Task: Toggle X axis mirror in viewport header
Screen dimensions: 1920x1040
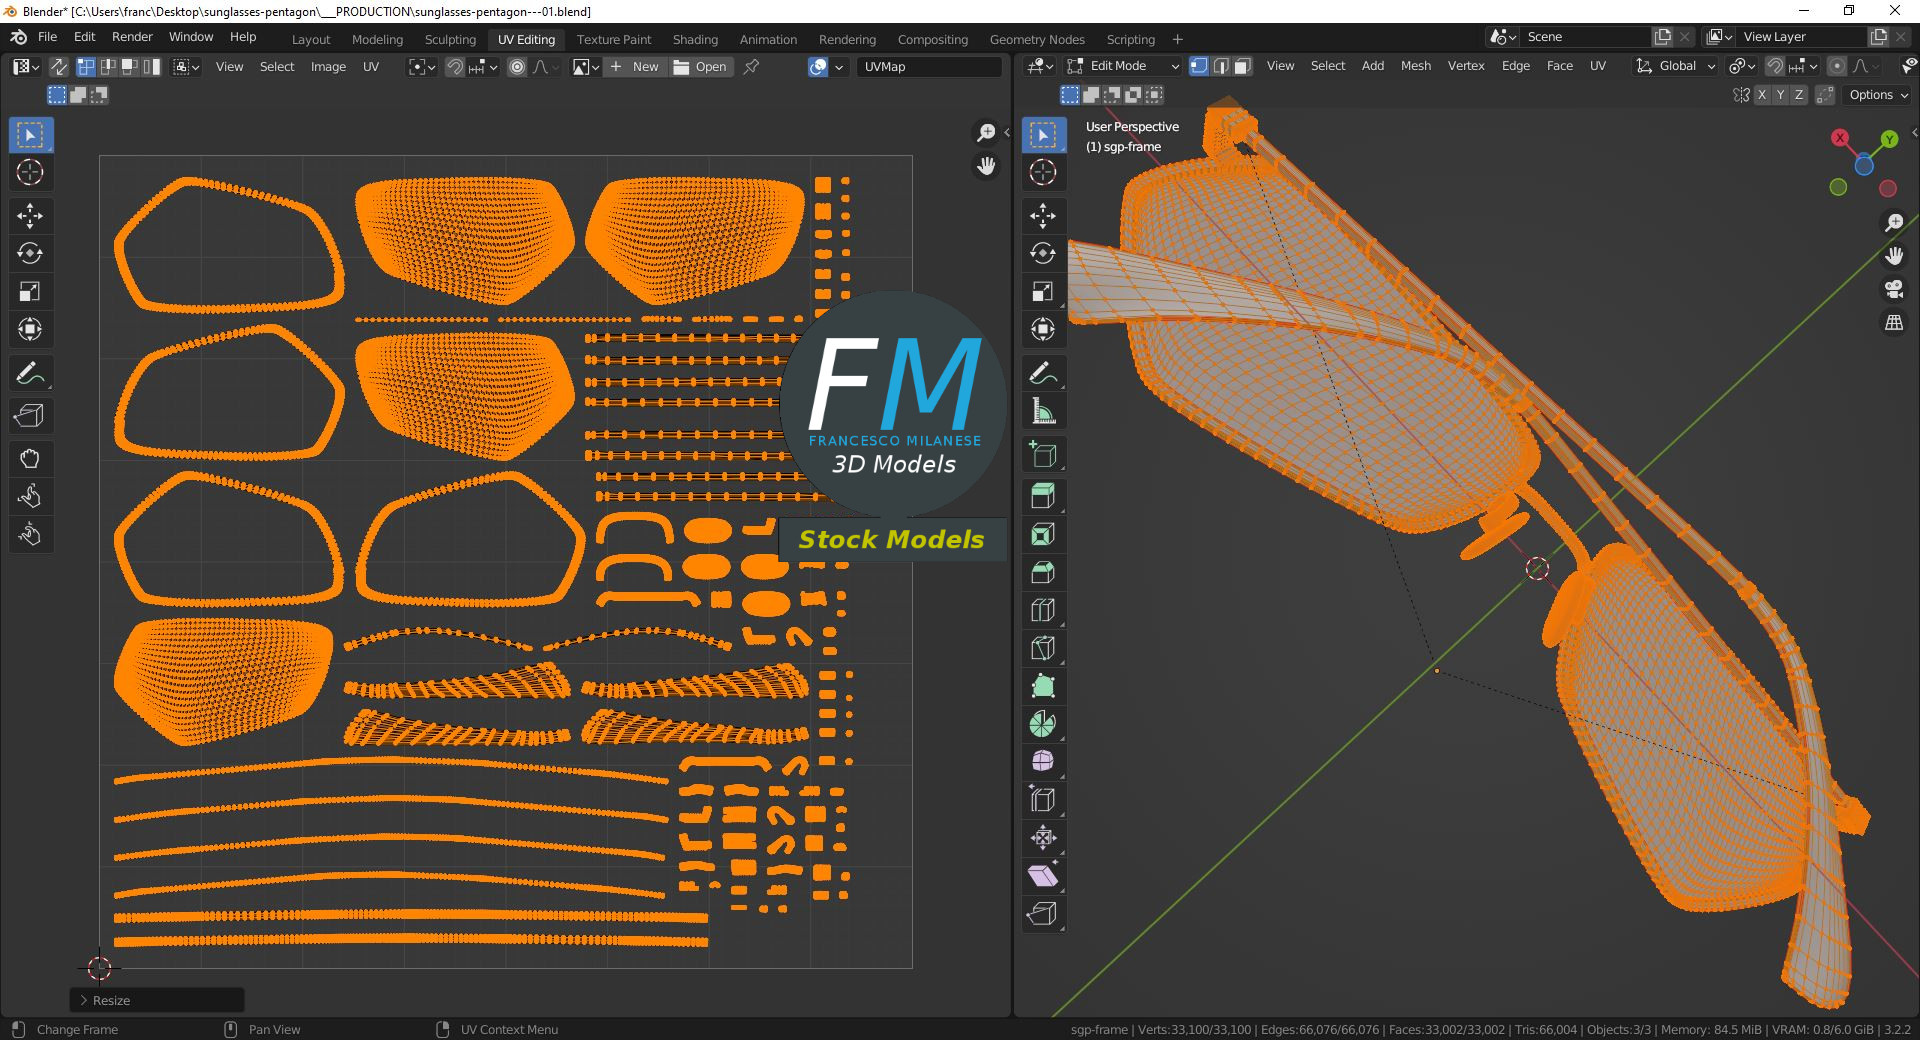Action: [1762, 95]
